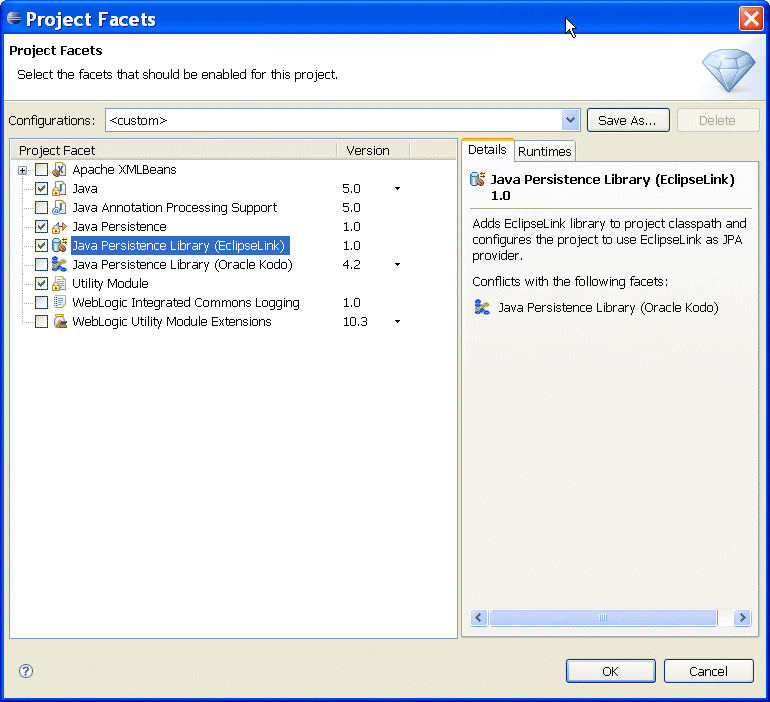770x702 pixels.
Task: Expand the Apache XMLBeans tree node
Action: (x=22, y=170)
